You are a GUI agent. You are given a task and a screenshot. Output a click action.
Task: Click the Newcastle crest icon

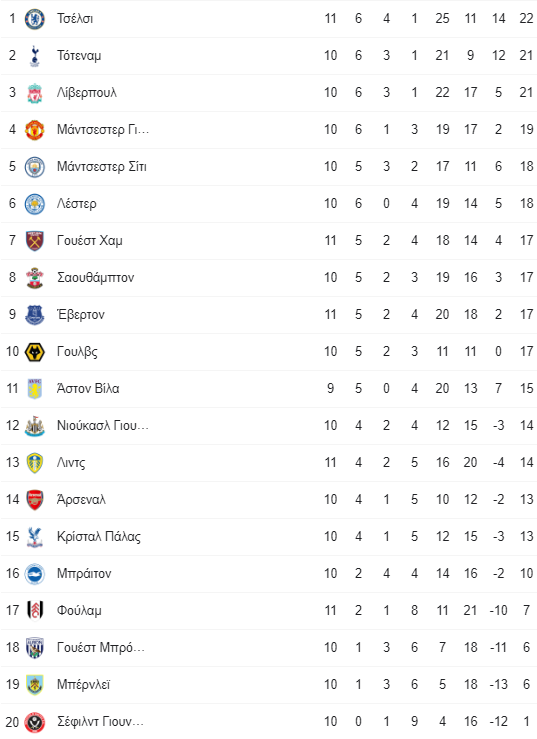pos(34,426)
